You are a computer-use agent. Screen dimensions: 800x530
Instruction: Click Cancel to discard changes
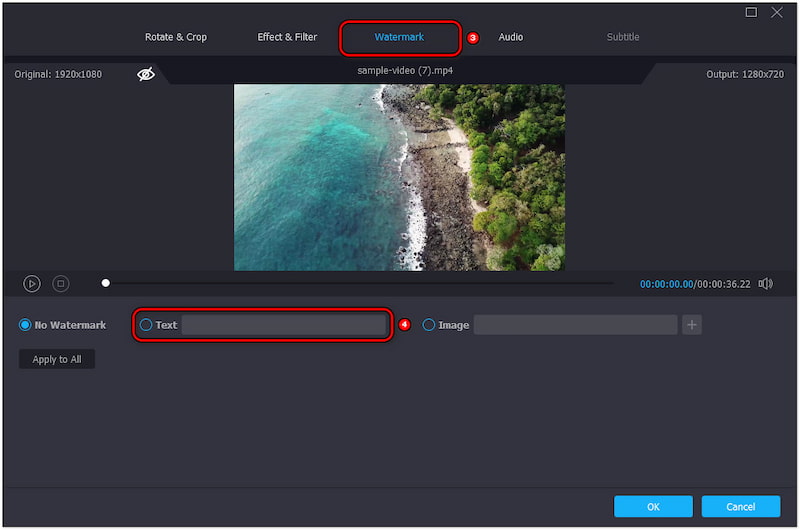(741, 506)
